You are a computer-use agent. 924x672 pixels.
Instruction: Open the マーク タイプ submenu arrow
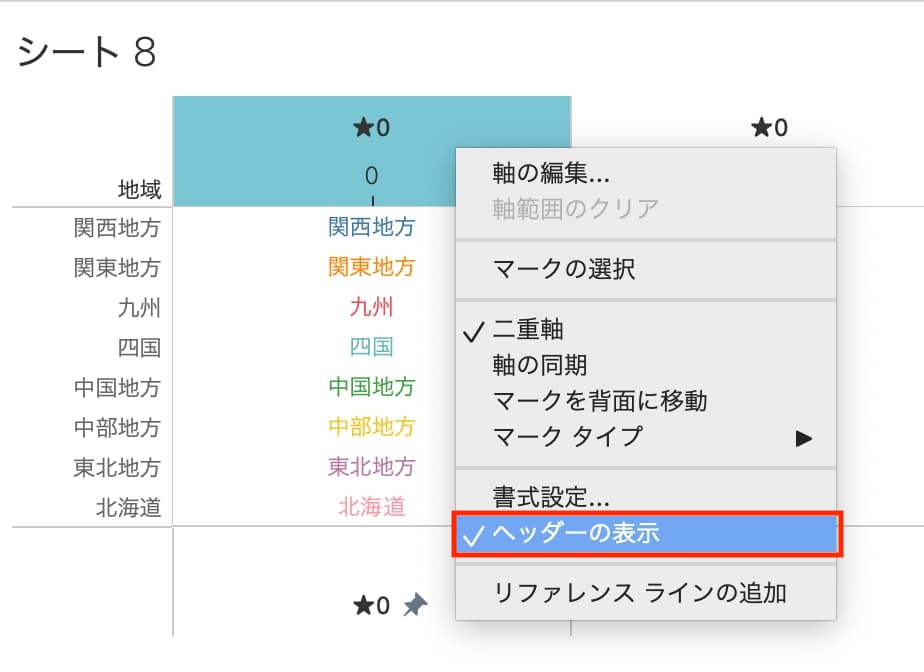coord(803,437)
